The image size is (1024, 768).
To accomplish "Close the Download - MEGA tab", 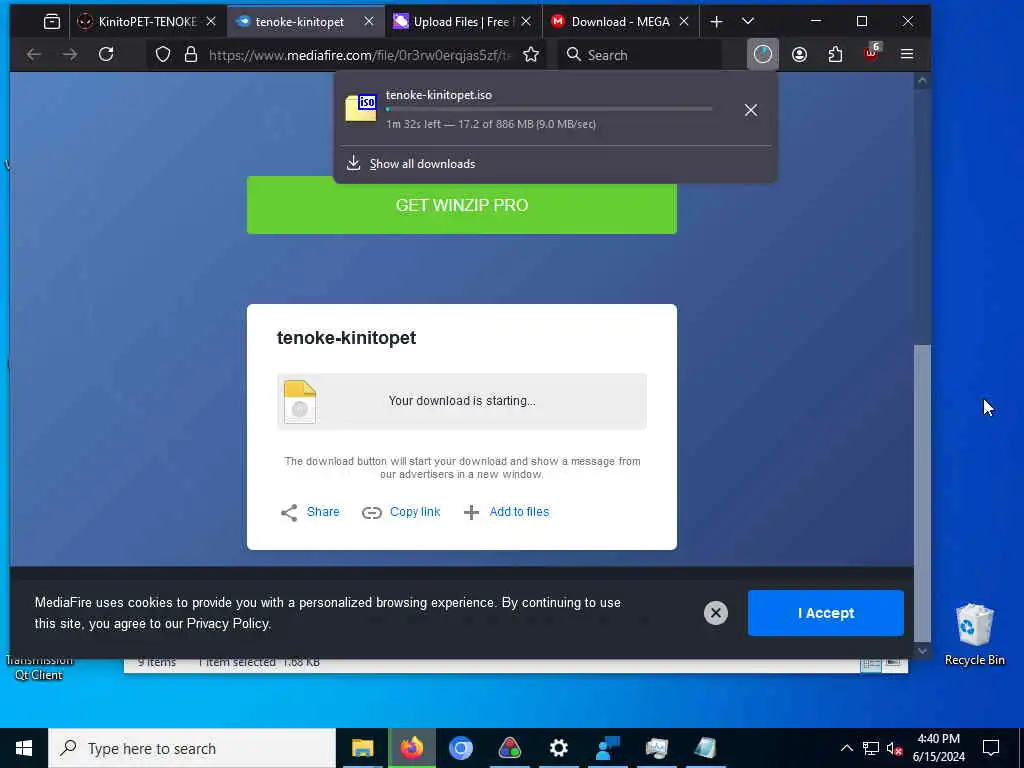I will [x=684, y=22].
